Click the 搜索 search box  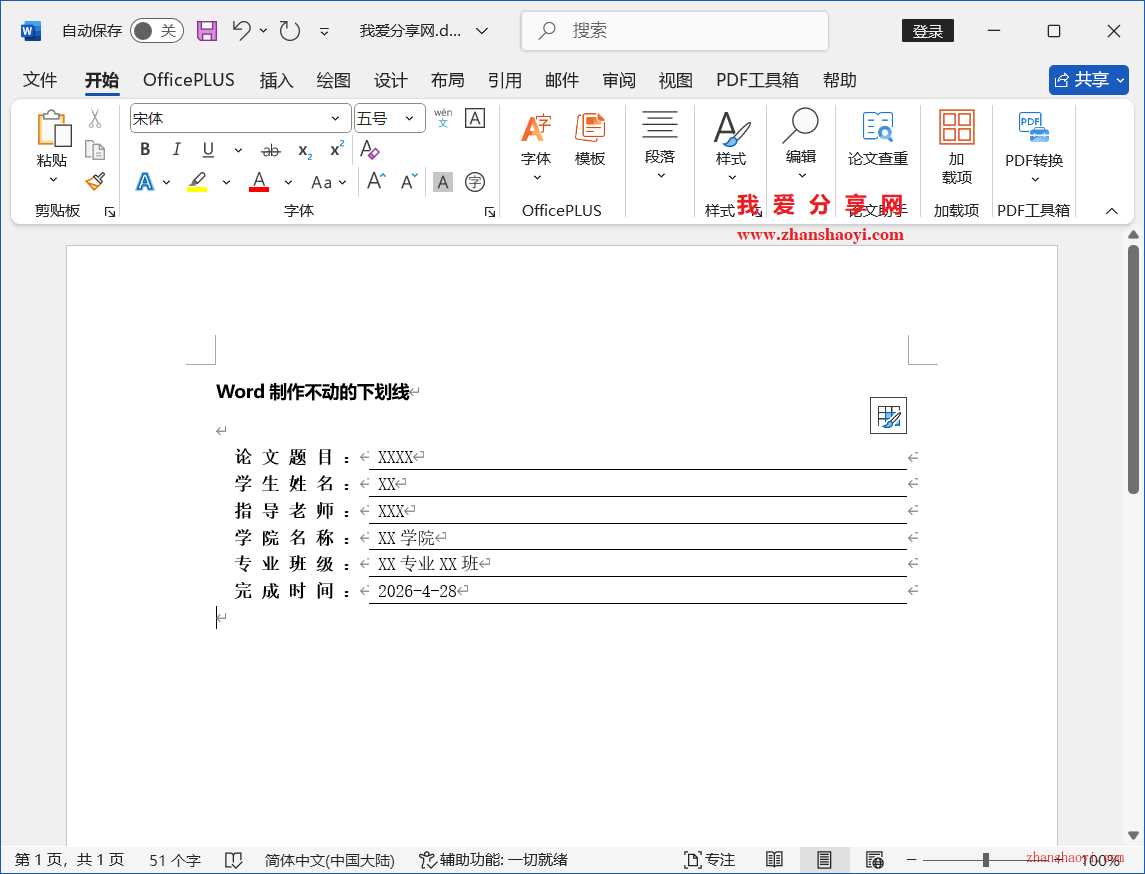(675, 31)
